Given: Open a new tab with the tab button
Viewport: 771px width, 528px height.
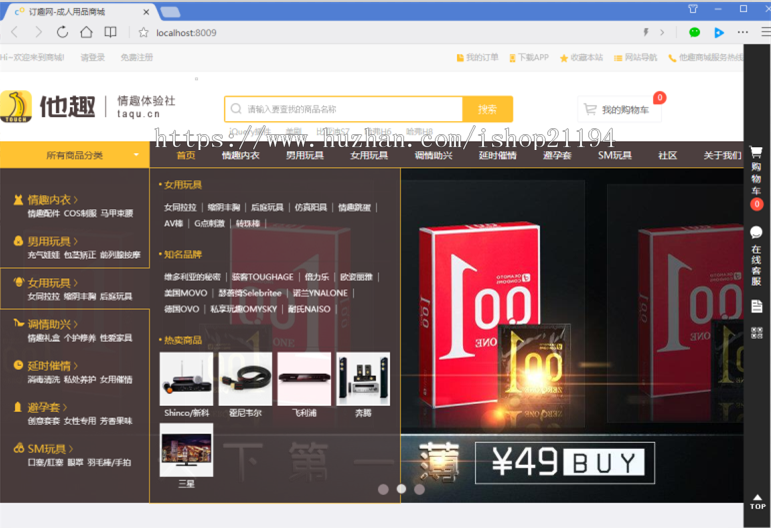Looking at the screenshot, I should tap(170, 12).
